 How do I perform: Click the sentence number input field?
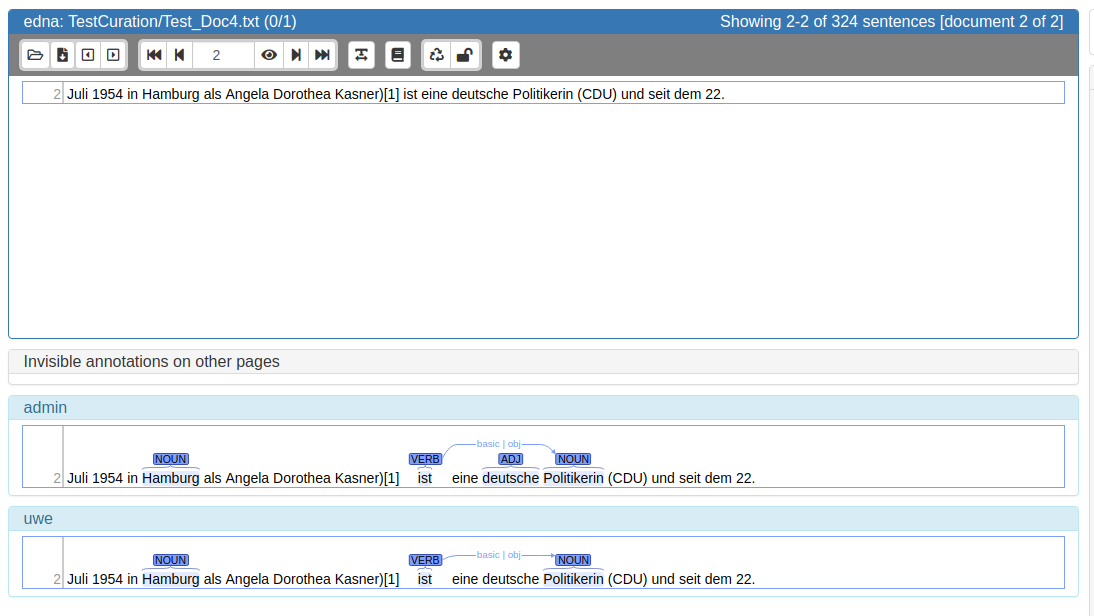click(x=222, y=55)
